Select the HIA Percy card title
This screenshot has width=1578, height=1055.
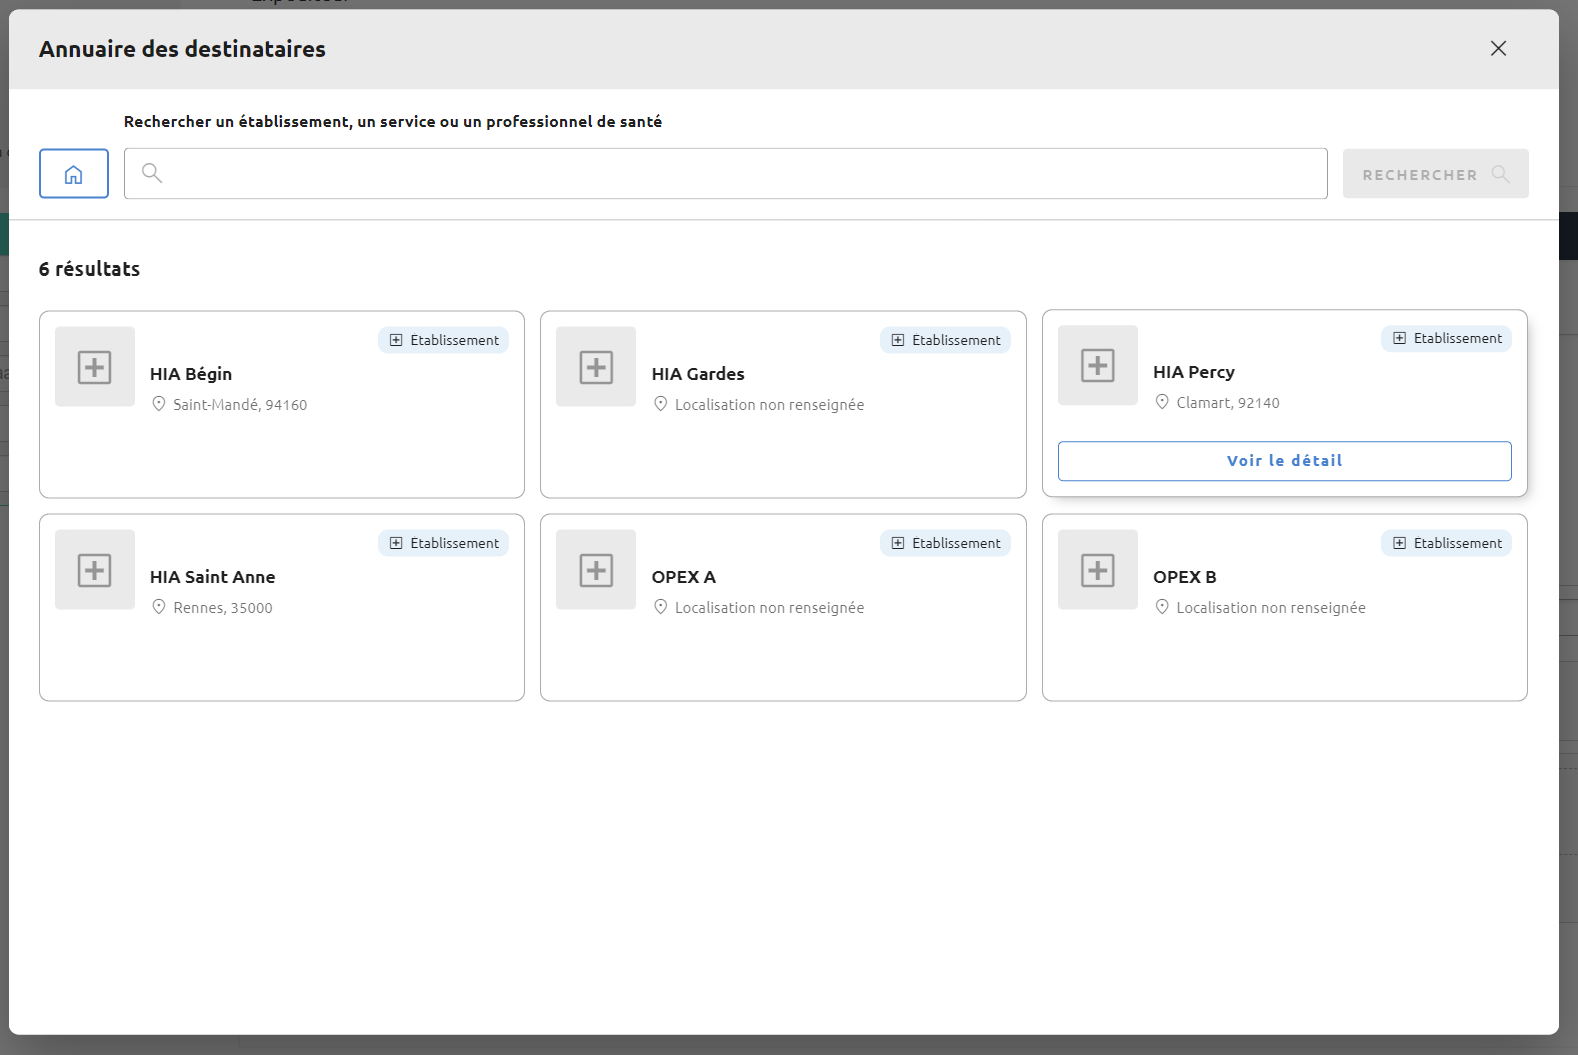(1194, 372)
